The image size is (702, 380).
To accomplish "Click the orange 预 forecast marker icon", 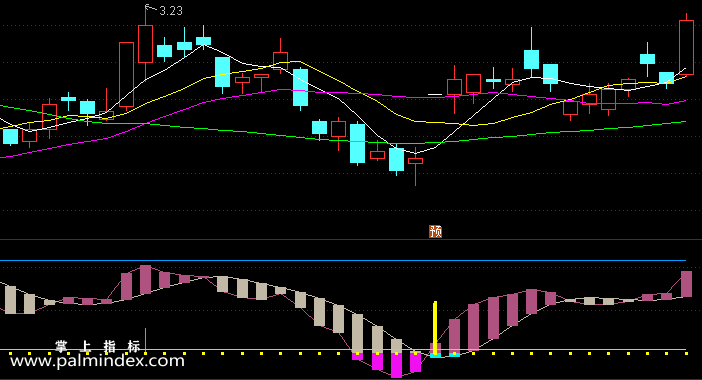I will pos(435,231).
